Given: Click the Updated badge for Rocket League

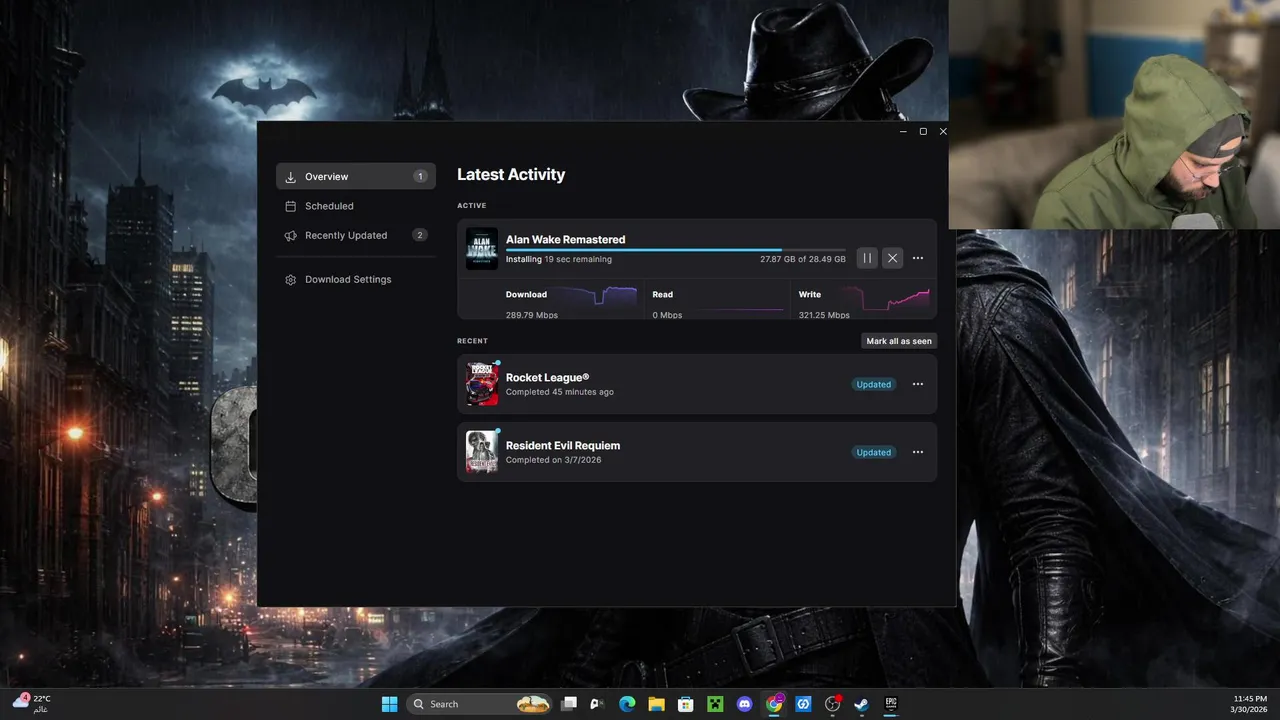Looking at the screenshot, I should point(873,384).
